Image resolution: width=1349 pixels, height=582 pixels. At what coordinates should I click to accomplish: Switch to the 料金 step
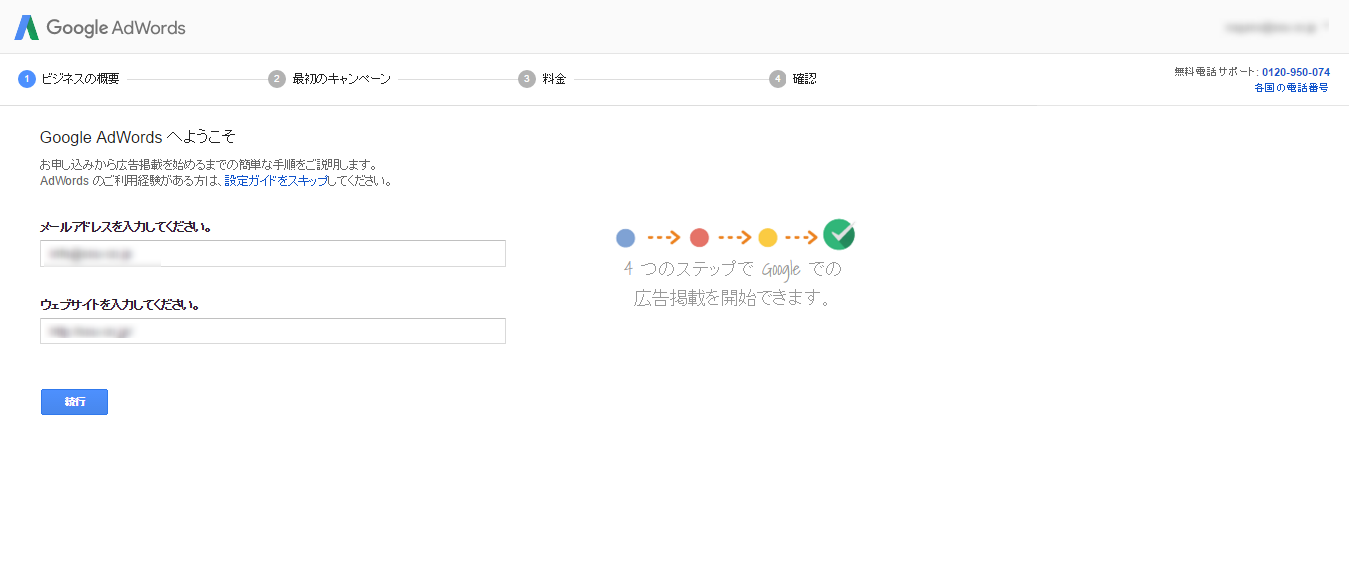coord(554,79)
